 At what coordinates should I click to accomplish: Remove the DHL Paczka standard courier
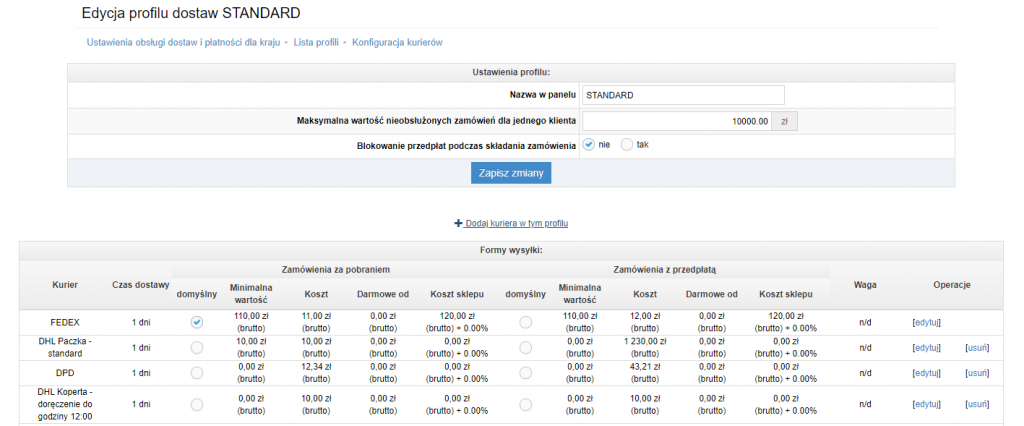pos(976,347)
